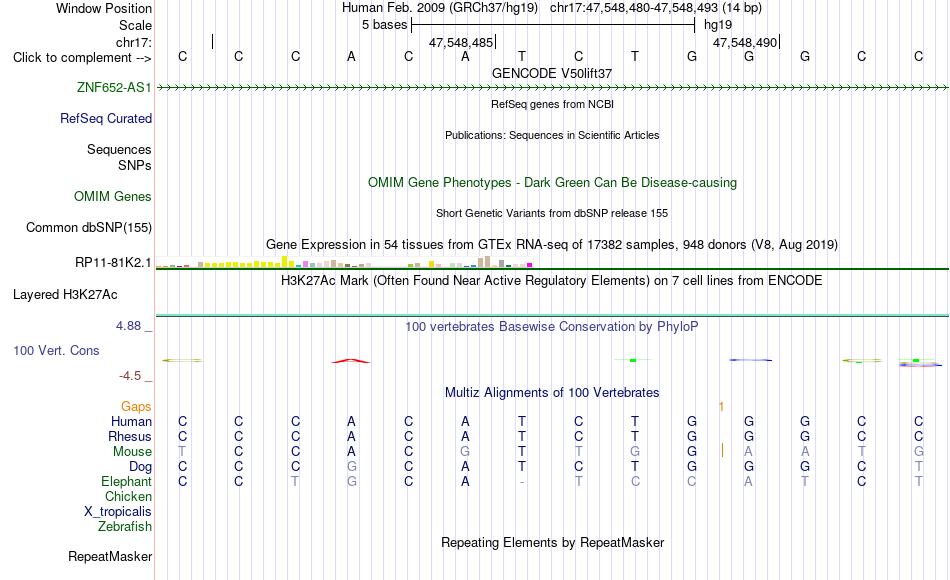The width and height of the screenshot is (950, 580).
Task: Click the Human species label
Action: pos(131,421)
